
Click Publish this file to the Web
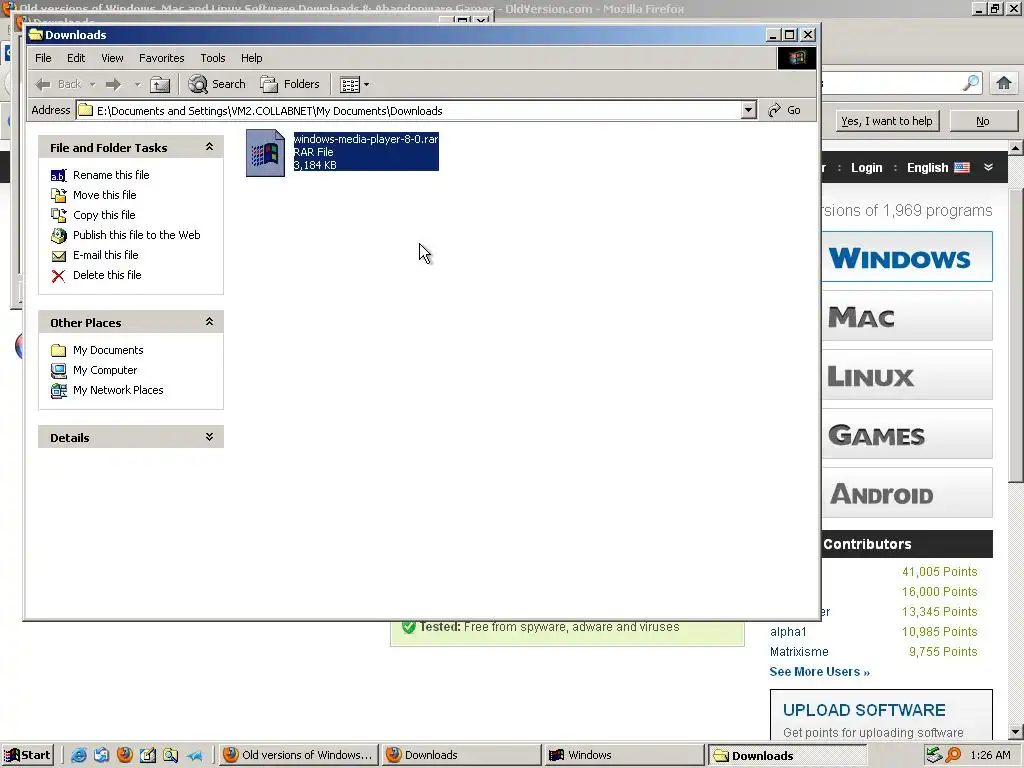coord(136,235)
